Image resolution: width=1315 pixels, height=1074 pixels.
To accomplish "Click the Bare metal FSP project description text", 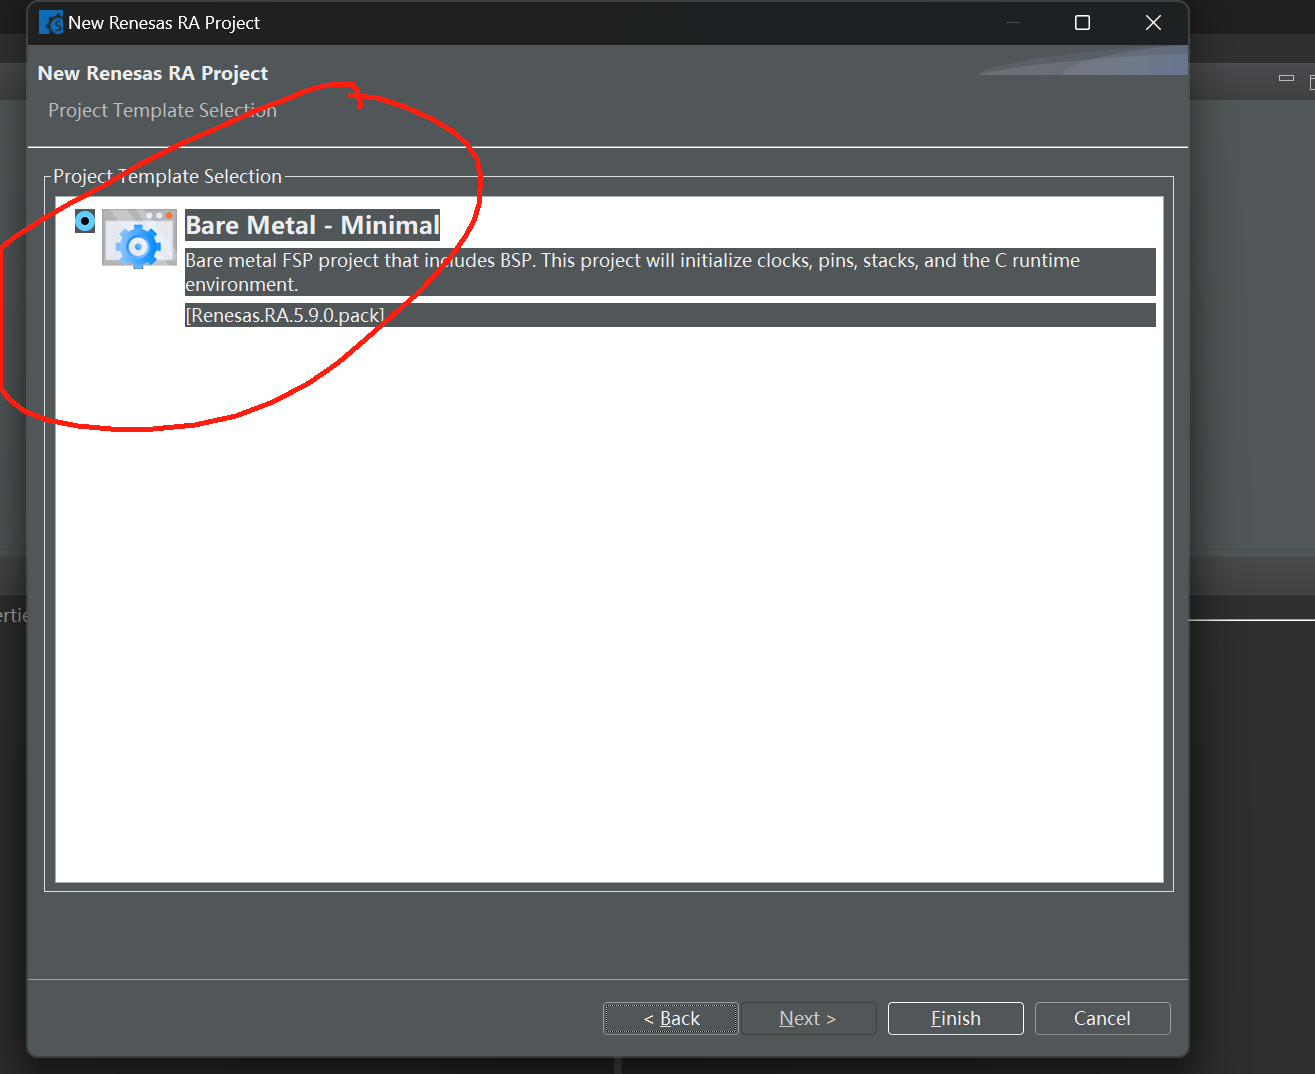I will tap(670, 272).
